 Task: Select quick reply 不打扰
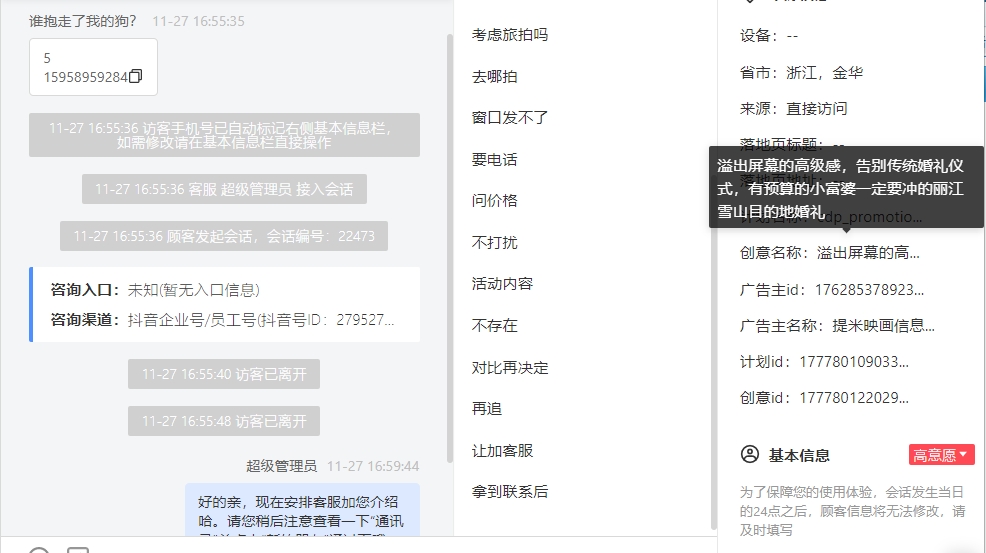(494, 242)
